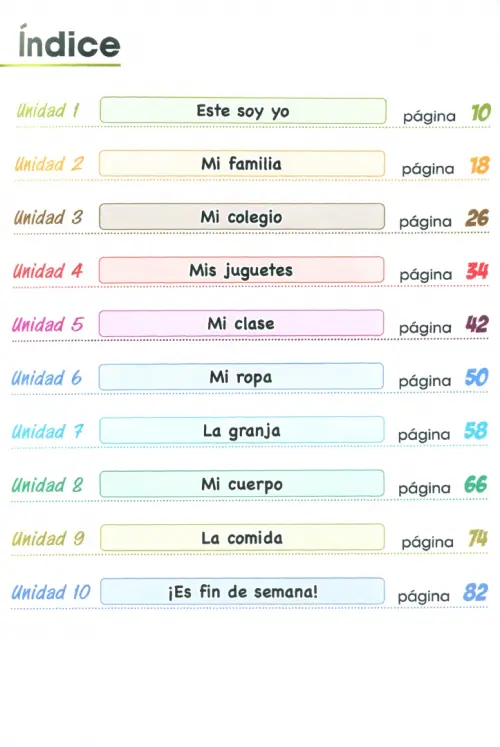Click the 'Unidad 10' label
Viewport: 500px width, 747px height.
51,593
